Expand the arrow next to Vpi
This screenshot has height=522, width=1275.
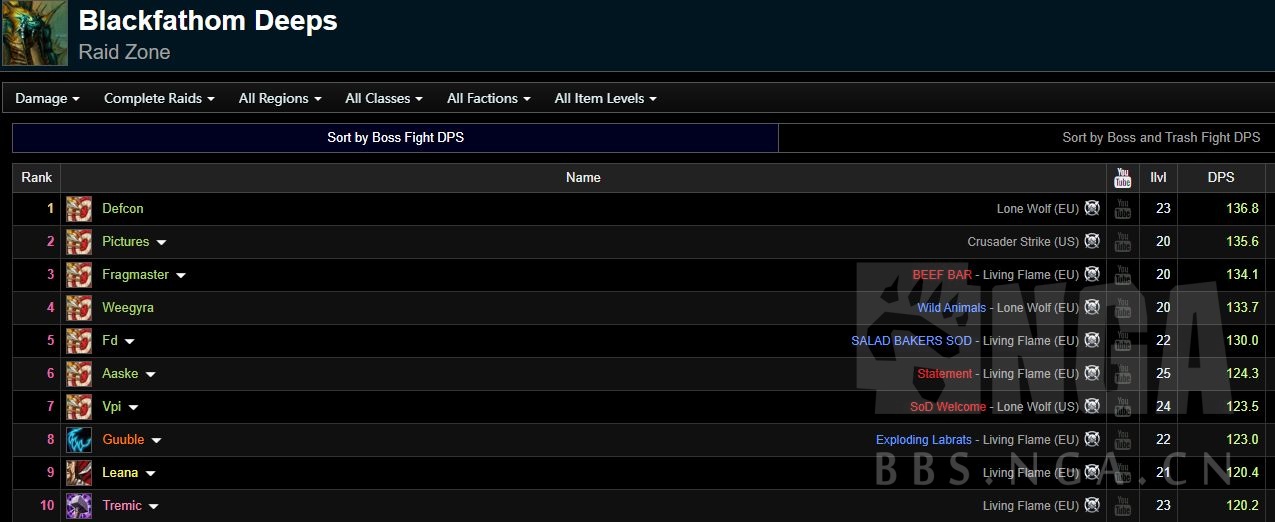(x=133, y=408)
